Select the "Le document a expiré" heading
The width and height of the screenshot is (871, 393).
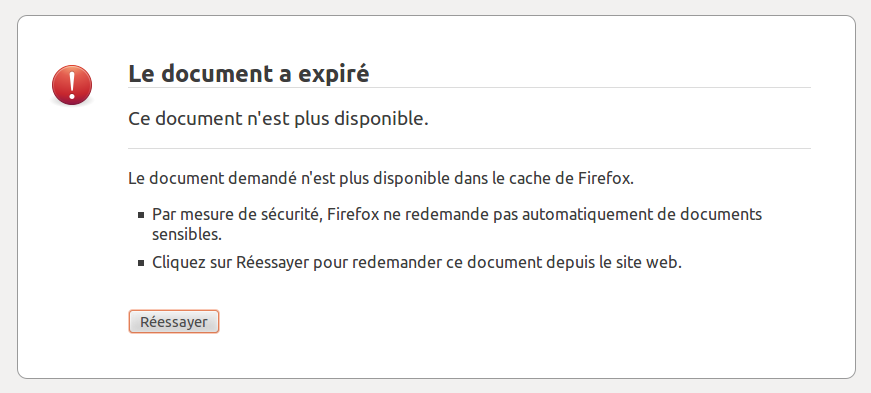coord(249,73)
